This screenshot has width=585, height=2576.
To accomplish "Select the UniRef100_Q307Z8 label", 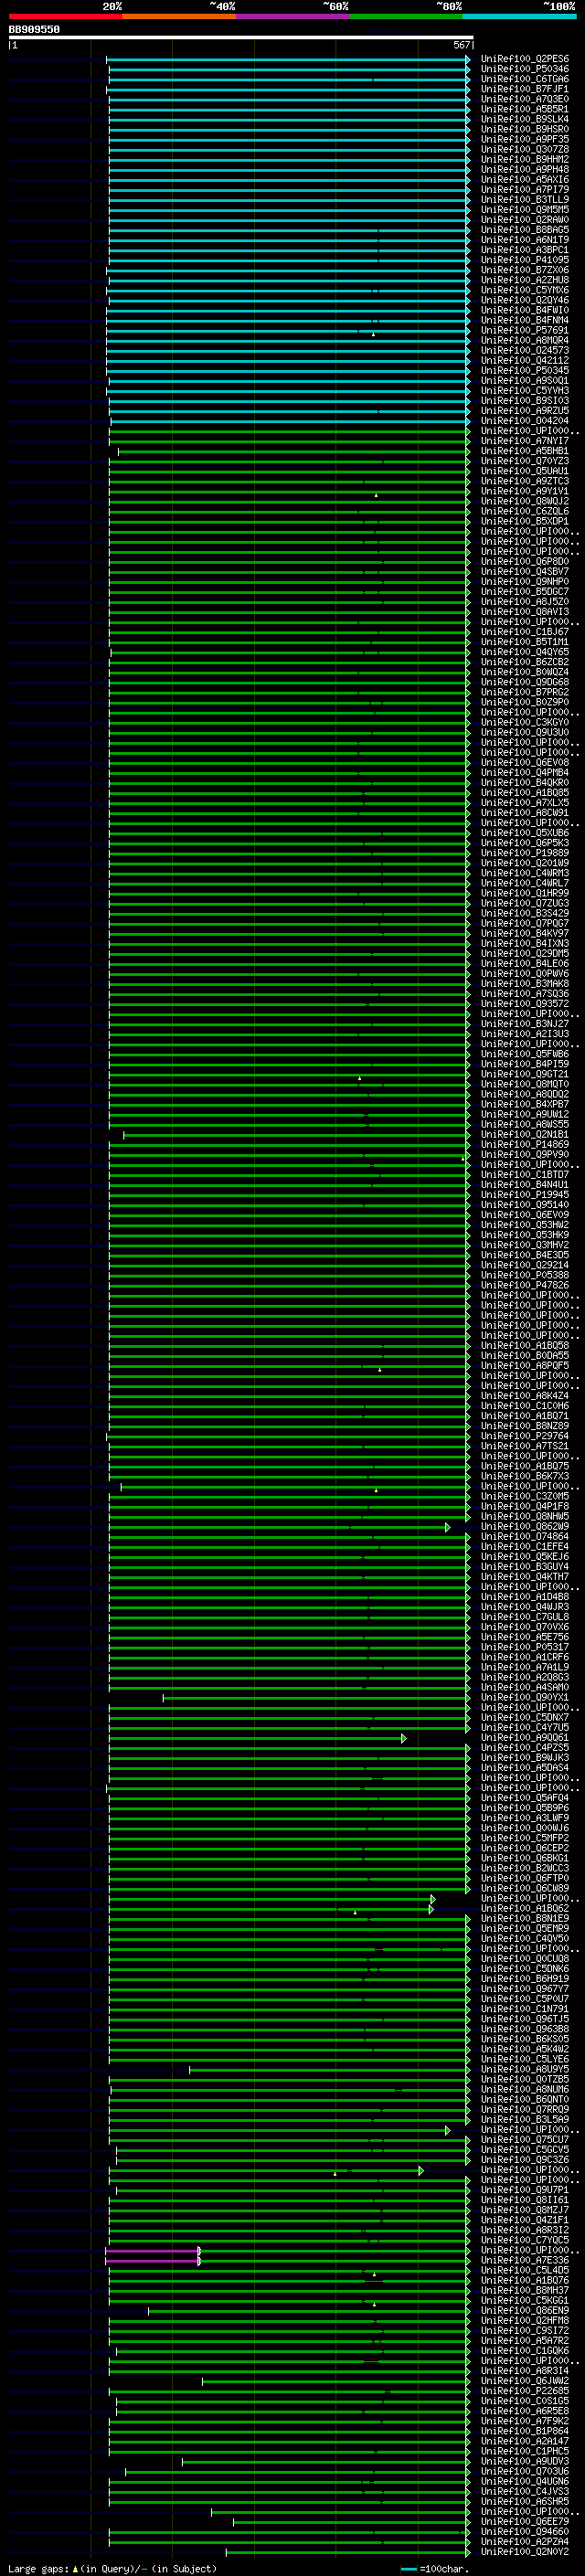I will (525, 150).
